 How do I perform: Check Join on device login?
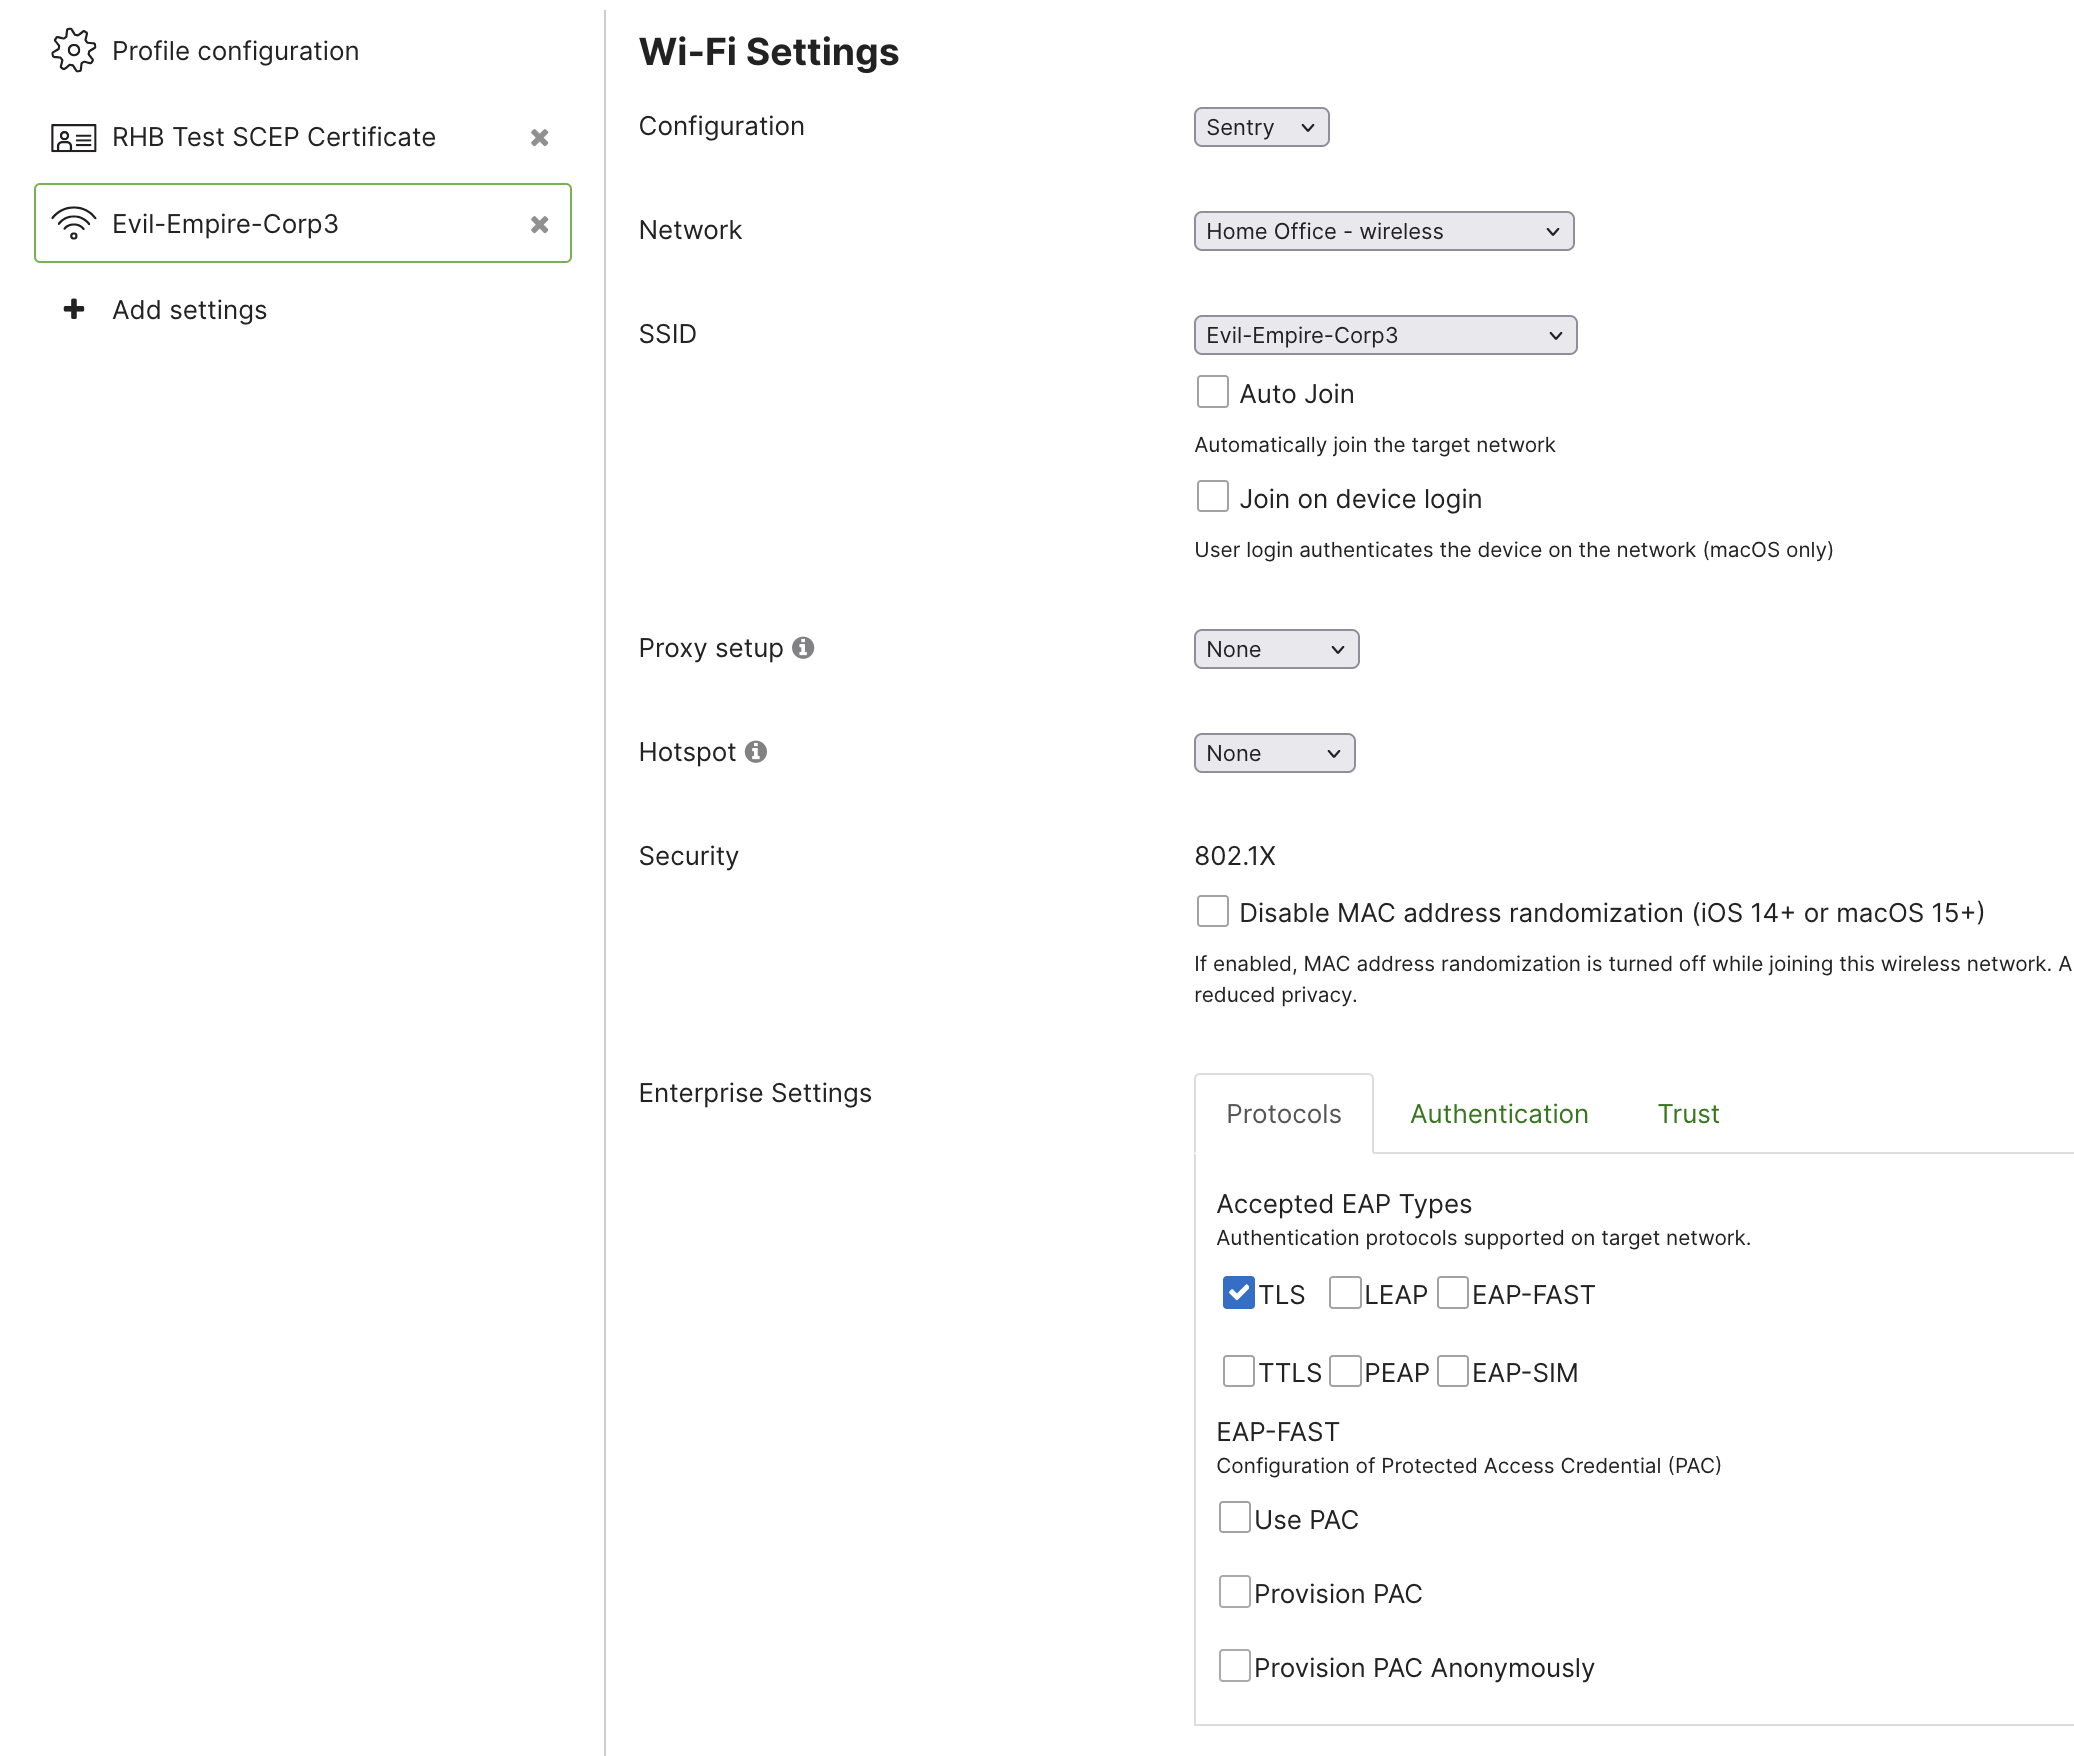click(x=1212, y=496)
